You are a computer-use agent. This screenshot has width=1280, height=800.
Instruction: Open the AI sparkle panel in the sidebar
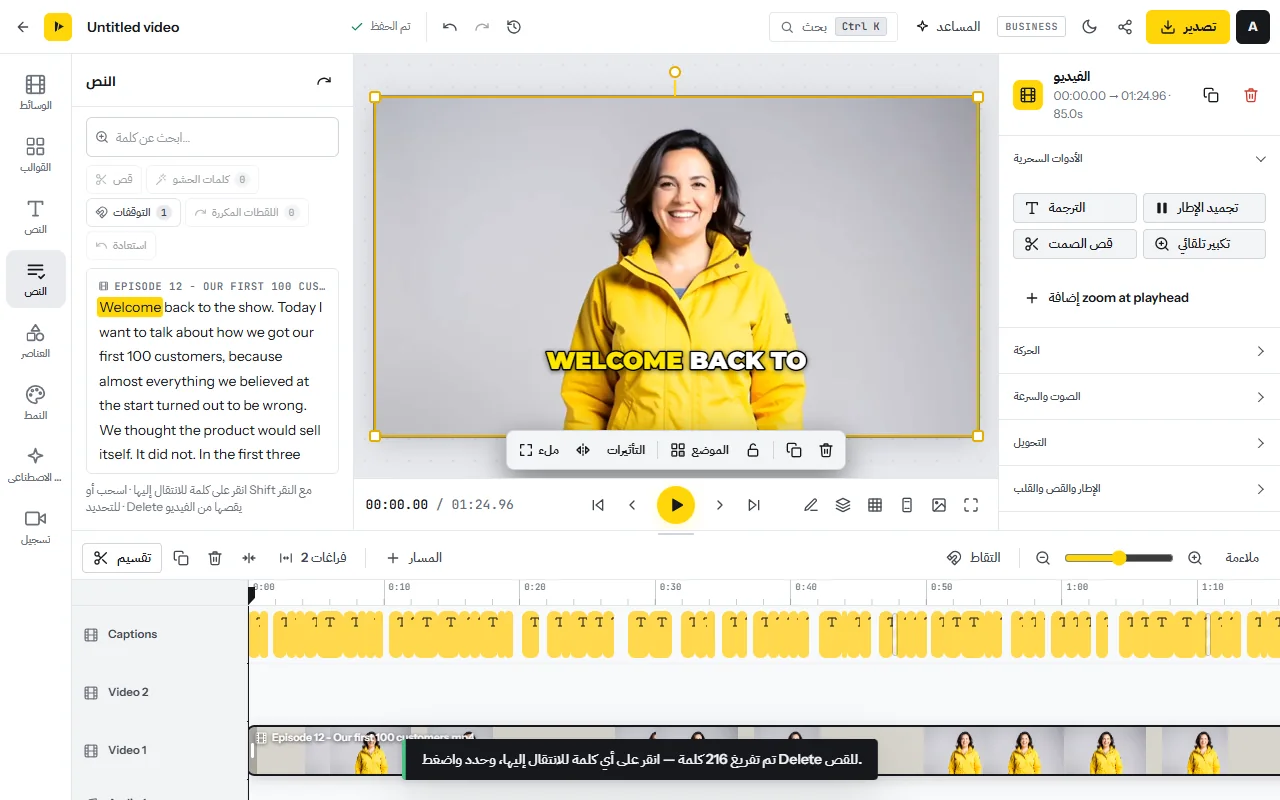click(36, 465)
